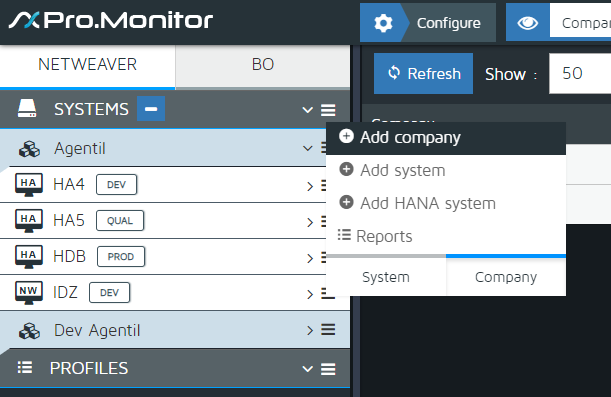Click the IDZ NW monitor icon
611x397 pixels.
coord(28,293)
